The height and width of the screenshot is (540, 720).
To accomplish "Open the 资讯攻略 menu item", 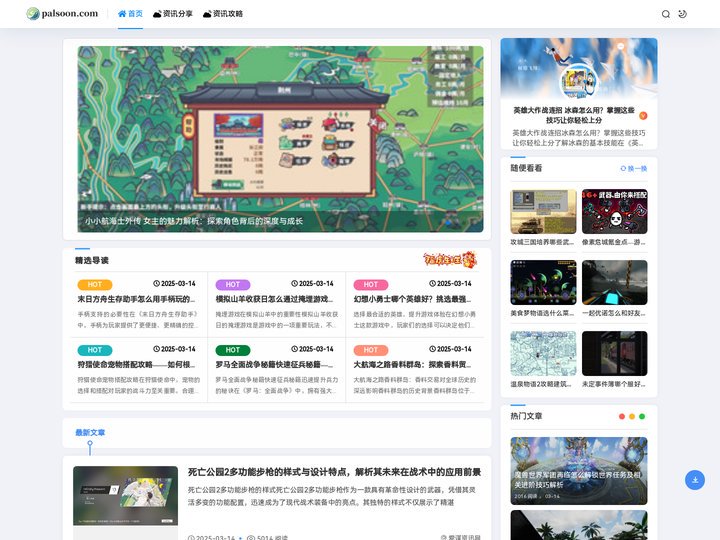I will pyautogui.click(x=223, y=14).
